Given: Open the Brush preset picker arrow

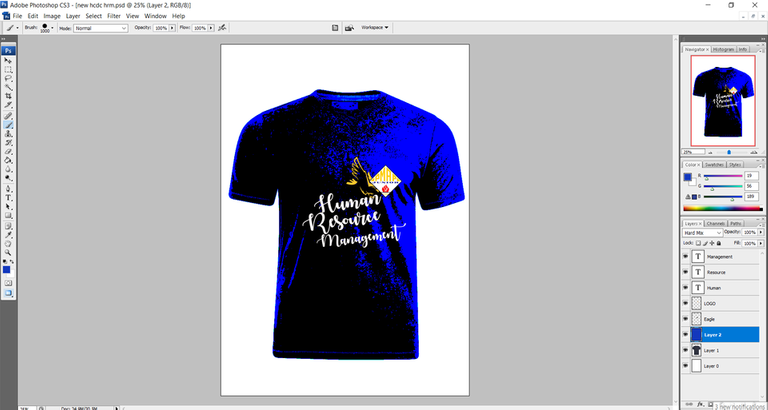Looking at the screenshot, I should (52, 28).
